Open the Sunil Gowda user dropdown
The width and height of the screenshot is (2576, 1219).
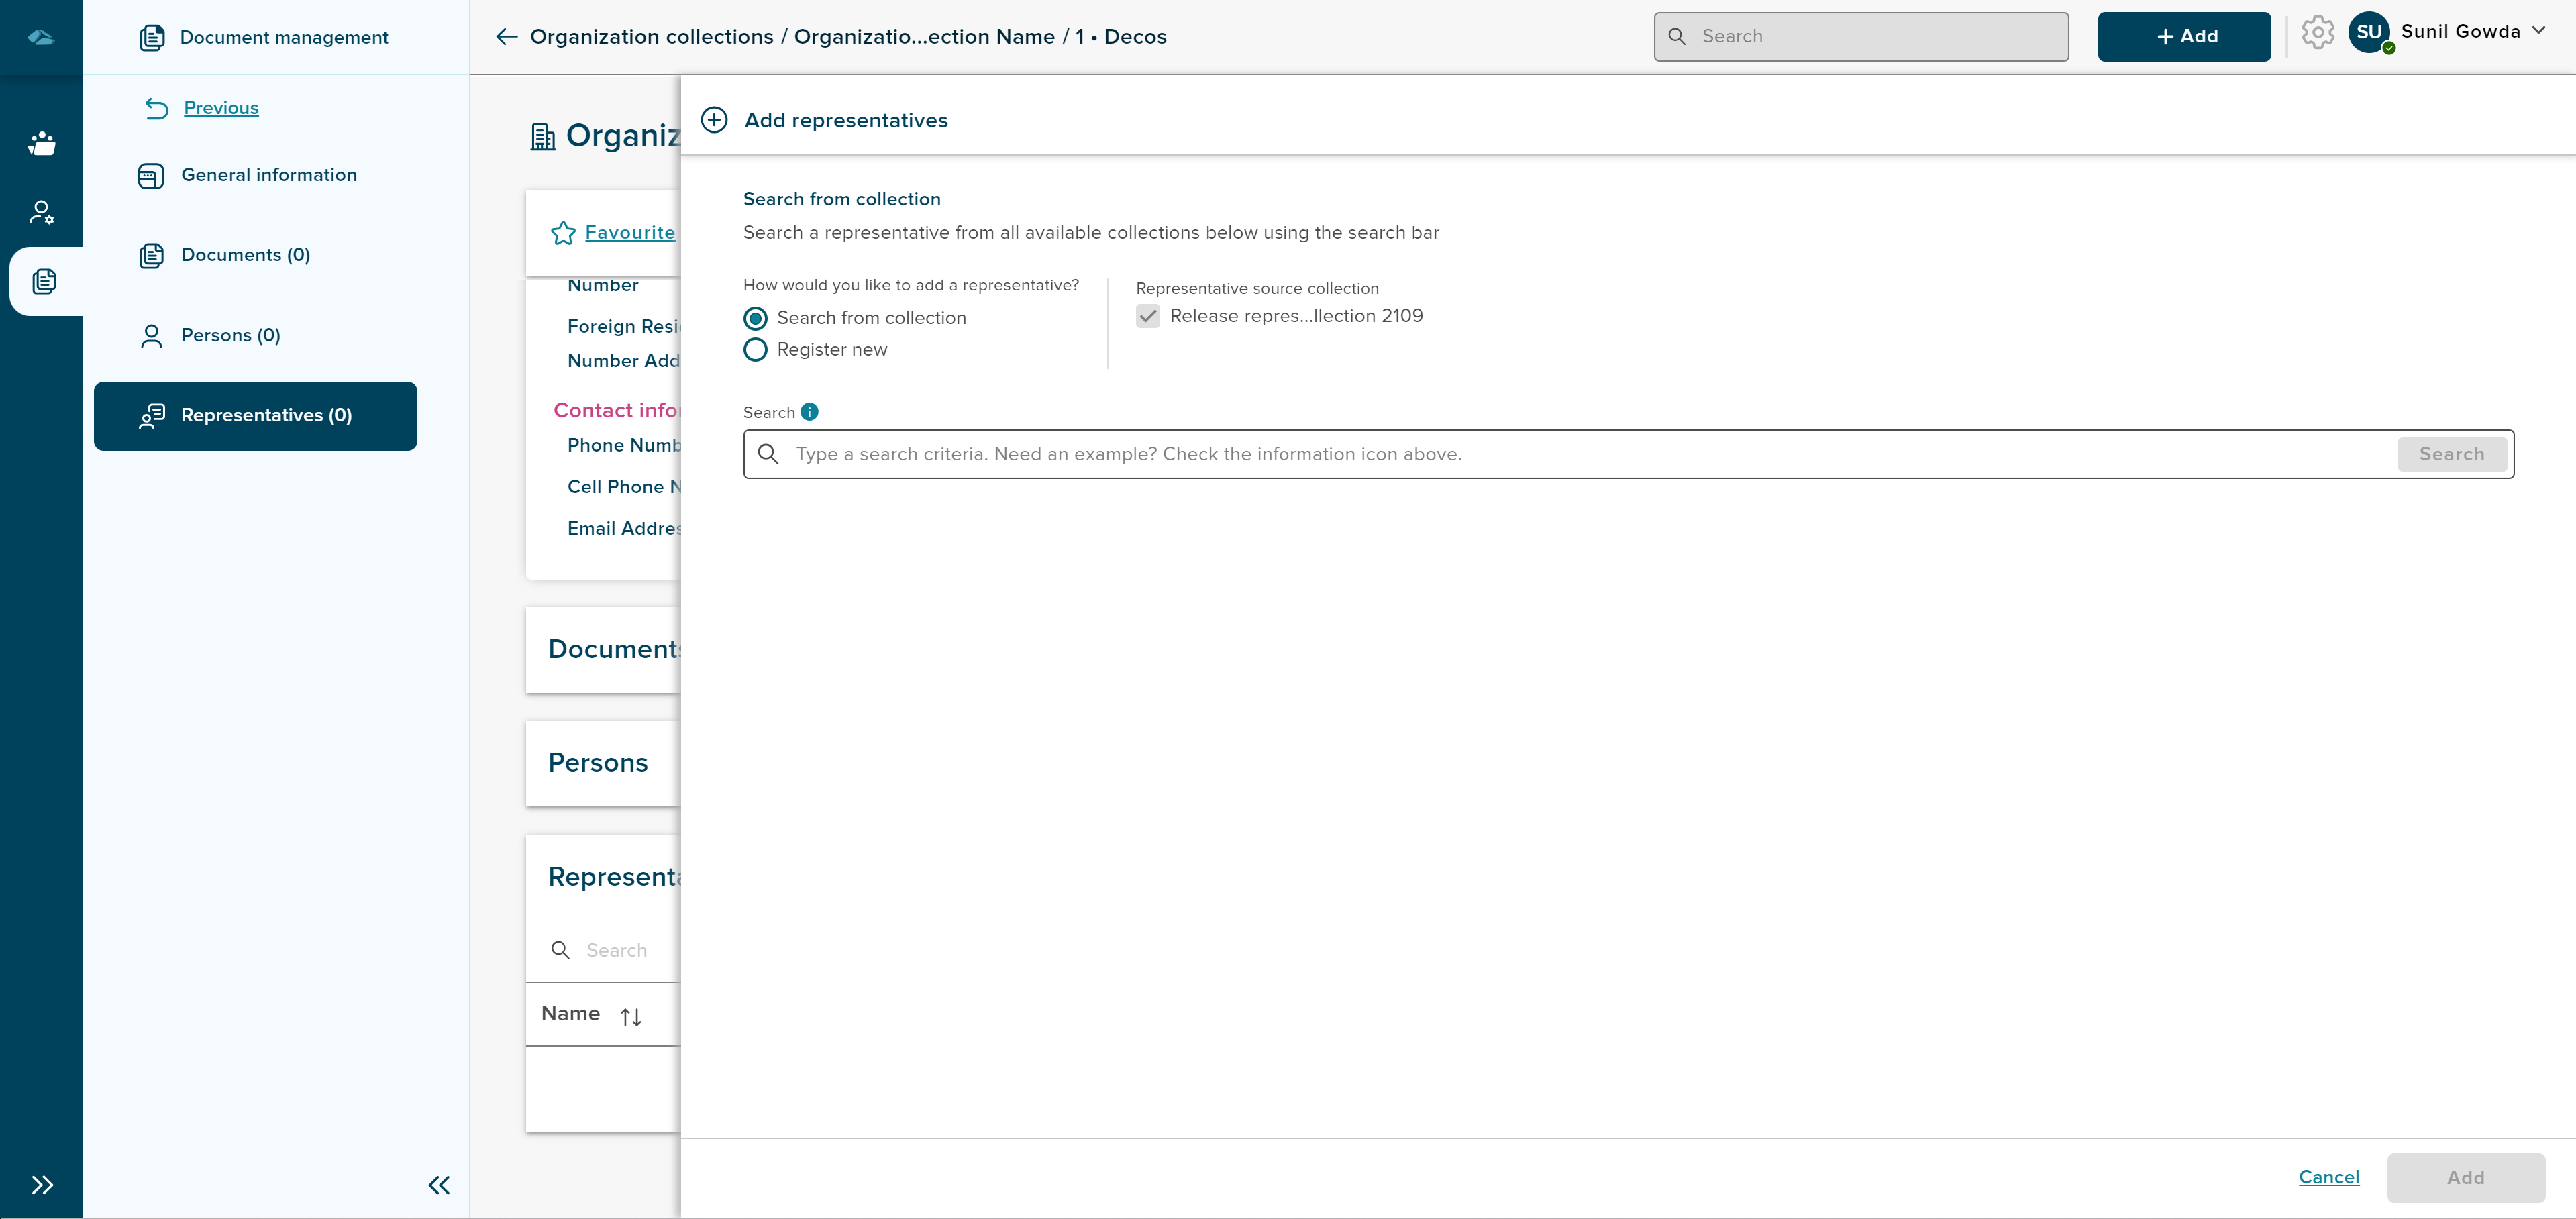tap(2537, 31)
